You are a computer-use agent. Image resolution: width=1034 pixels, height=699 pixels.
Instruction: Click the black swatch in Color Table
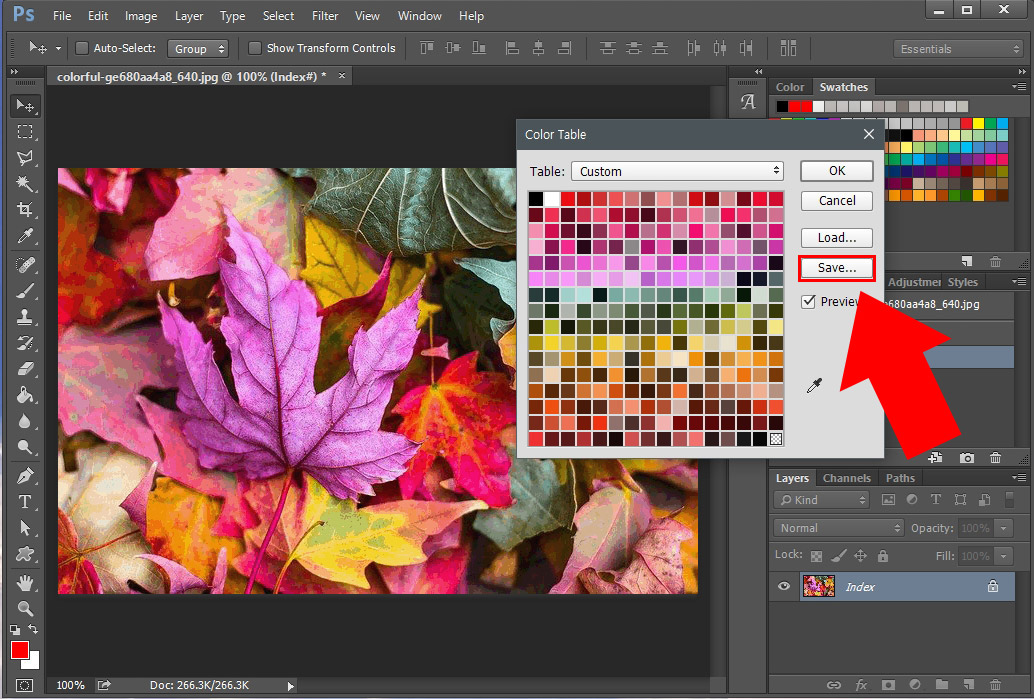535,199
